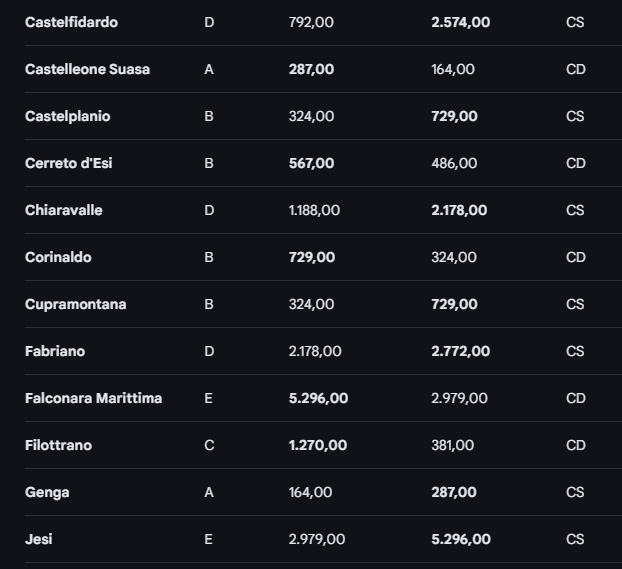
Task: Select the Castelleone Suasa row label
Action: 87,69
